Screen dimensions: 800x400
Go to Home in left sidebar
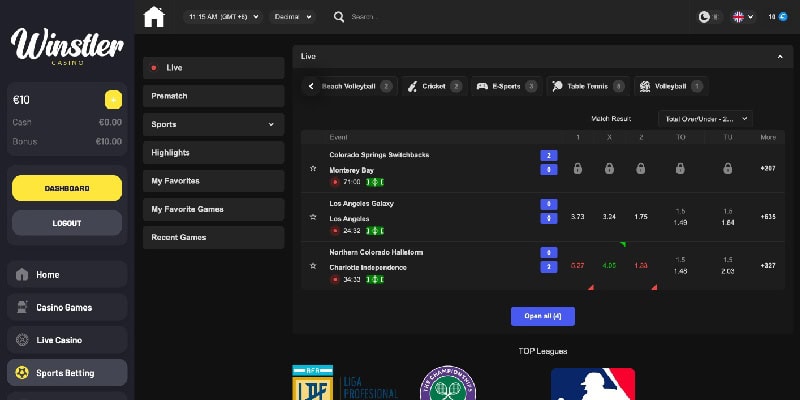point(67,274)
